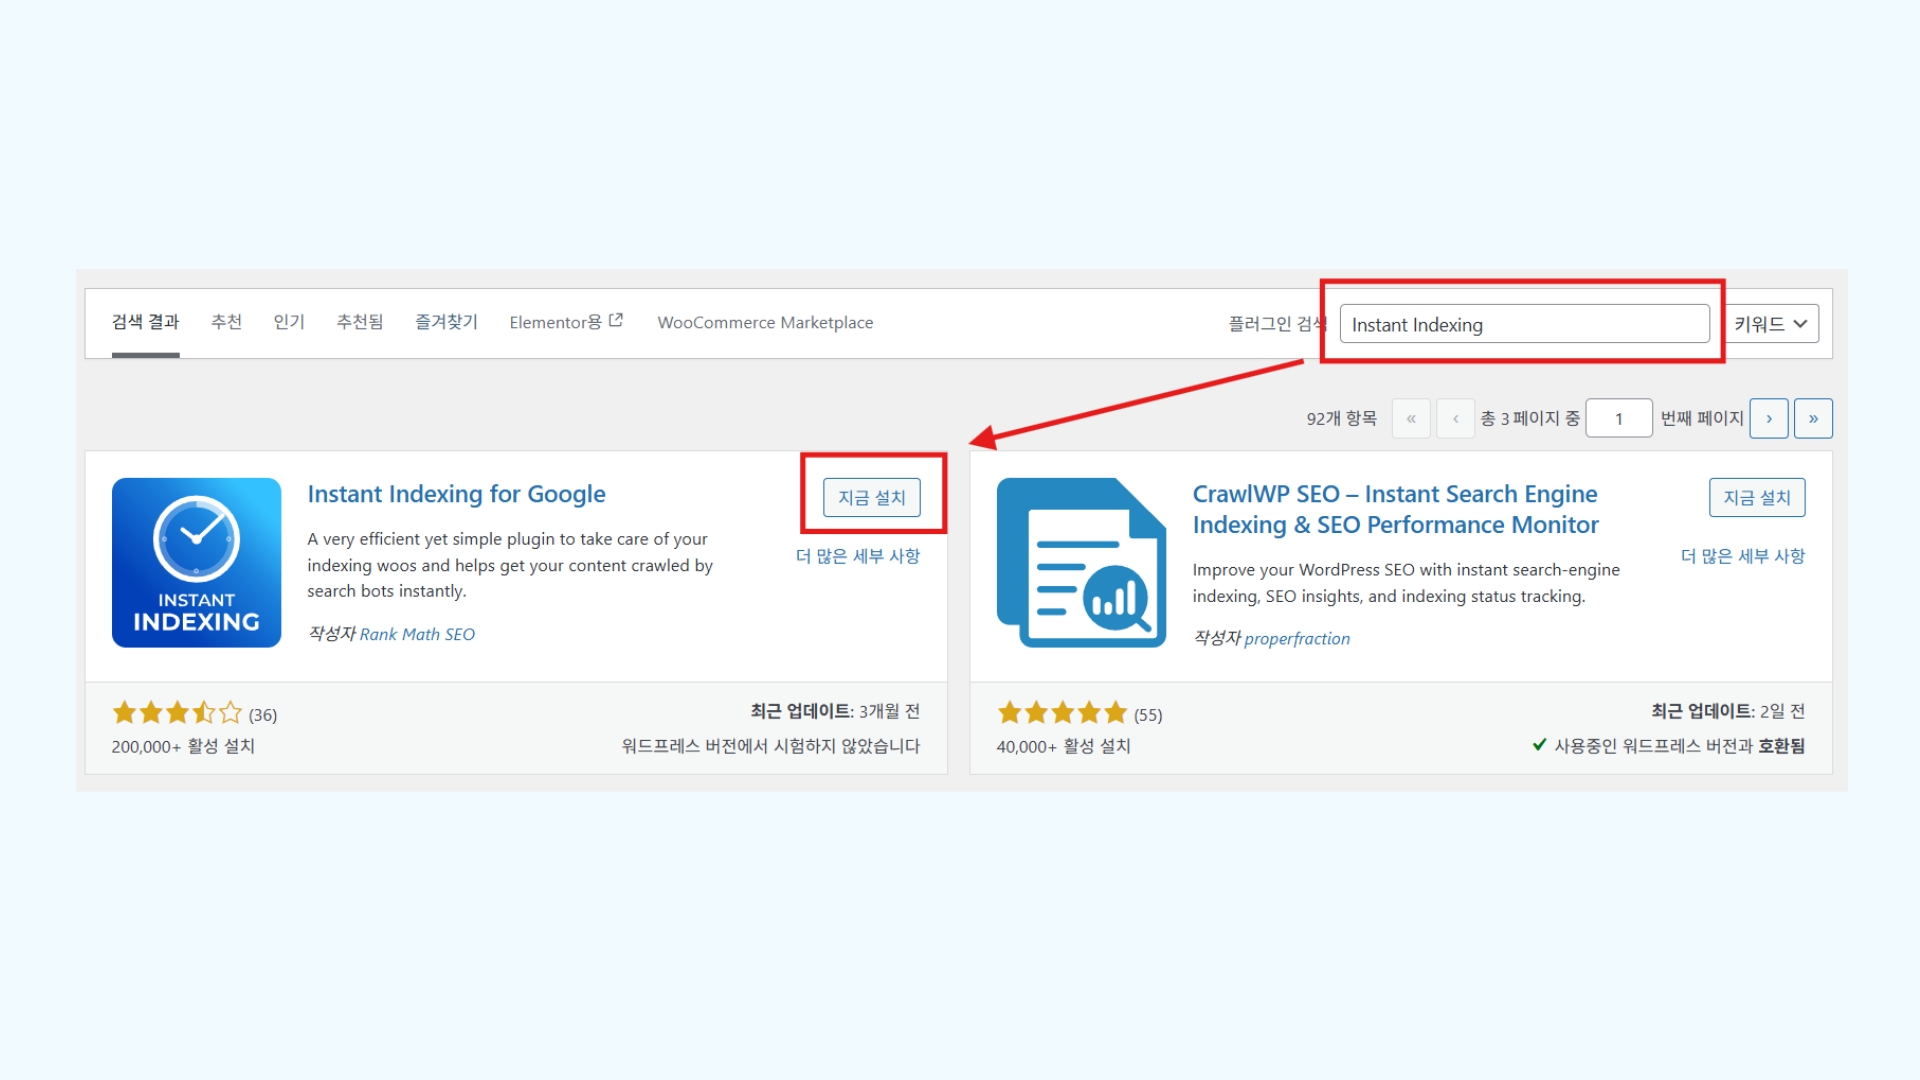Click the empty fifth star of Instant Indexing rating
Image resolution: width=1920 pixels, height=1080 pixels.
coord(231,713)
